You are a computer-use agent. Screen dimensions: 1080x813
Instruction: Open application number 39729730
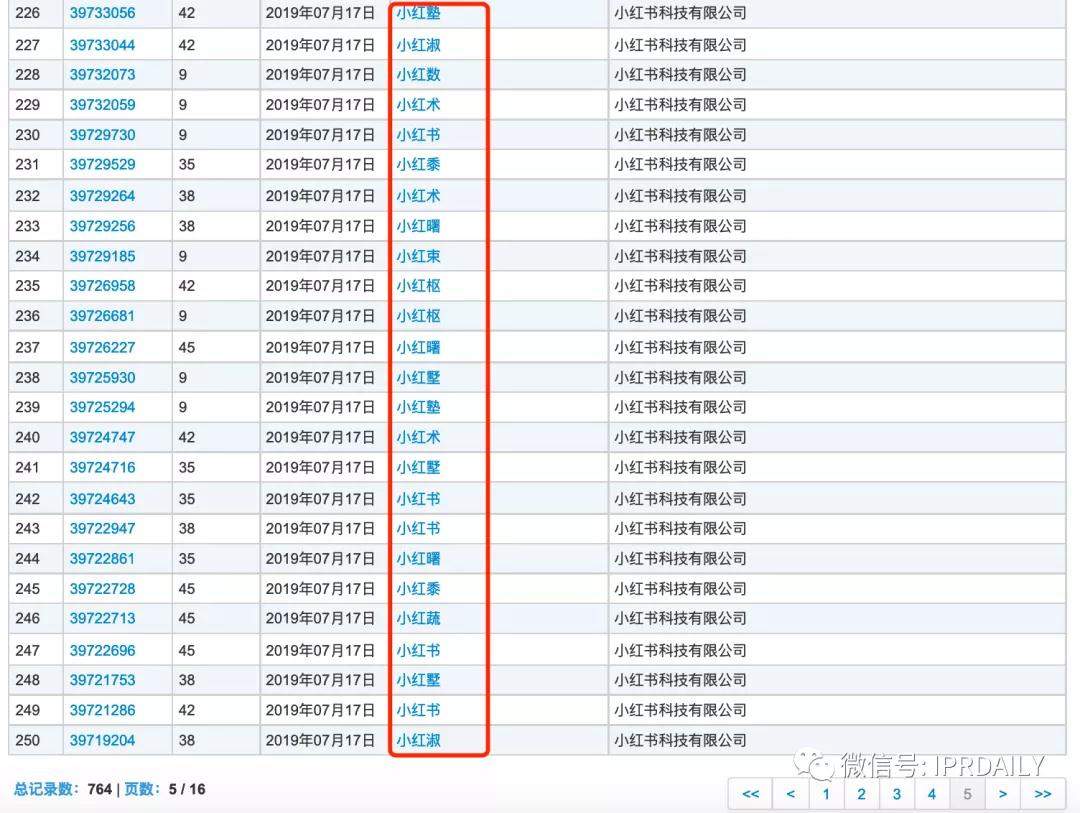pos(102,135)
